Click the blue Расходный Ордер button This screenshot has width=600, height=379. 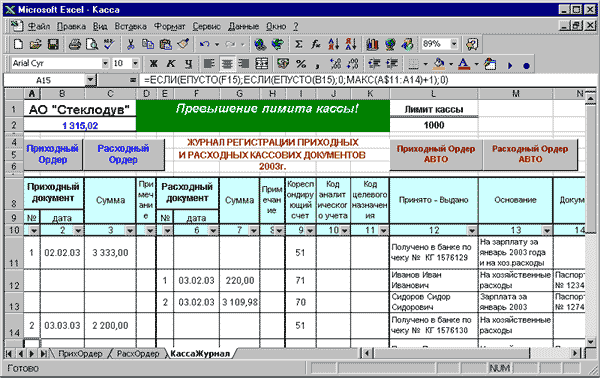[x=123, y=154]
